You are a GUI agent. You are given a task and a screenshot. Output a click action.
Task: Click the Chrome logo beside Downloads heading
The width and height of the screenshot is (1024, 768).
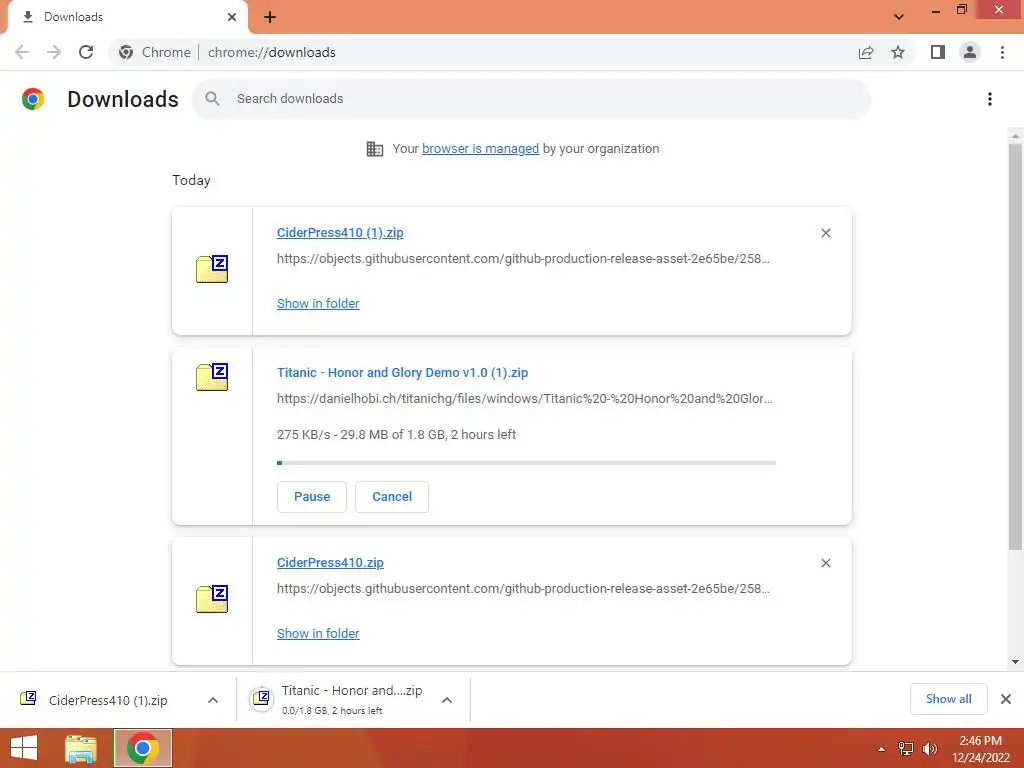(x=33, y=99)
